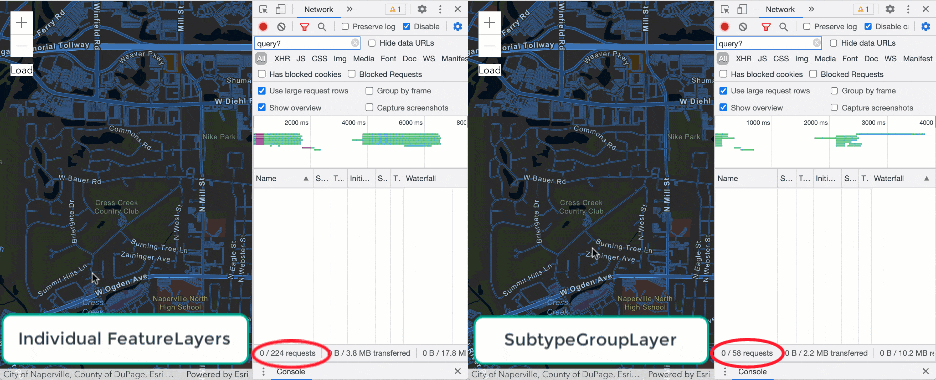Click the clear network log icon in left DevTools

(x=281, y=27)
